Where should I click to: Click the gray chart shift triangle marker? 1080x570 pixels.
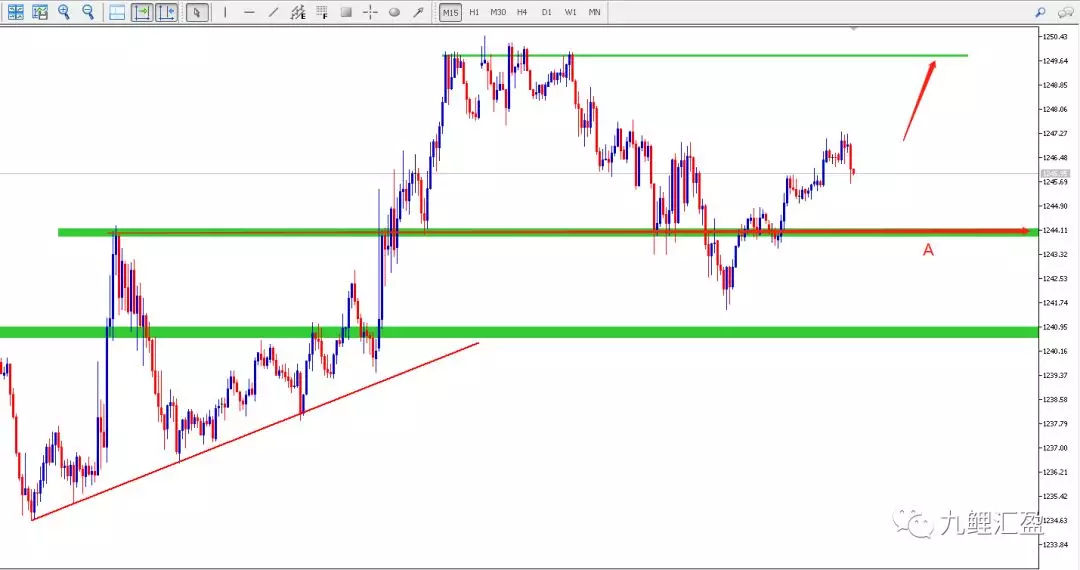click(853, 28)
